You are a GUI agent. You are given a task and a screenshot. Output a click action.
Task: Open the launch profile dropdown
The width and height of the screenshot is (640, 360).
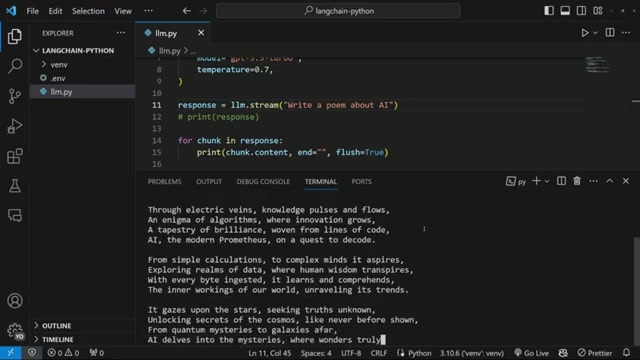(x=547, y=181)
